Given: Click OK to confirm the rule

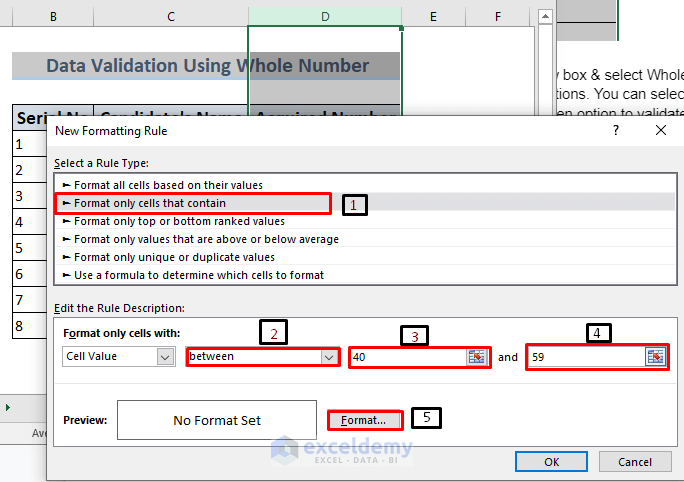Looking at the screenshot, I should pos(551,462).
